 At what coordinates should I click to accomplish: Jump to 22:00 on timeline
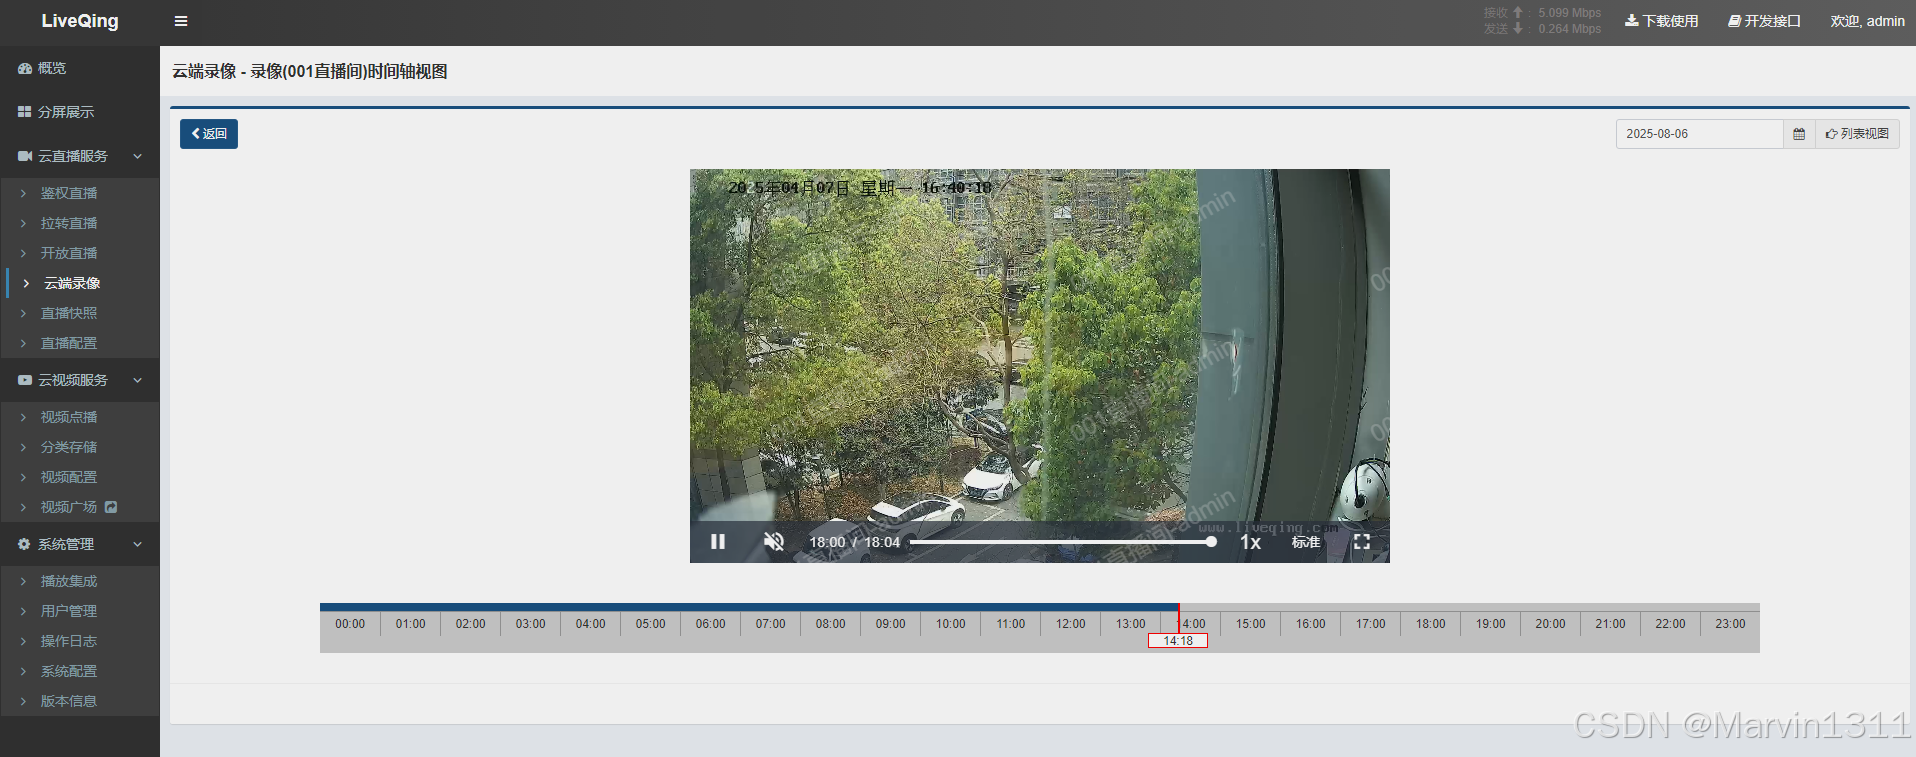coord(1670,624)
